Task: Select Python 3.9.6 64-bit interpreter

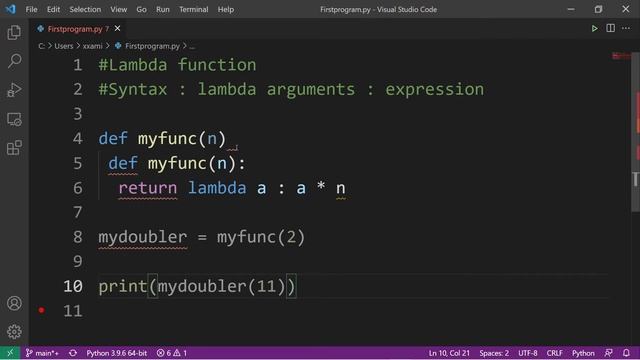Action: pos(116,353)
